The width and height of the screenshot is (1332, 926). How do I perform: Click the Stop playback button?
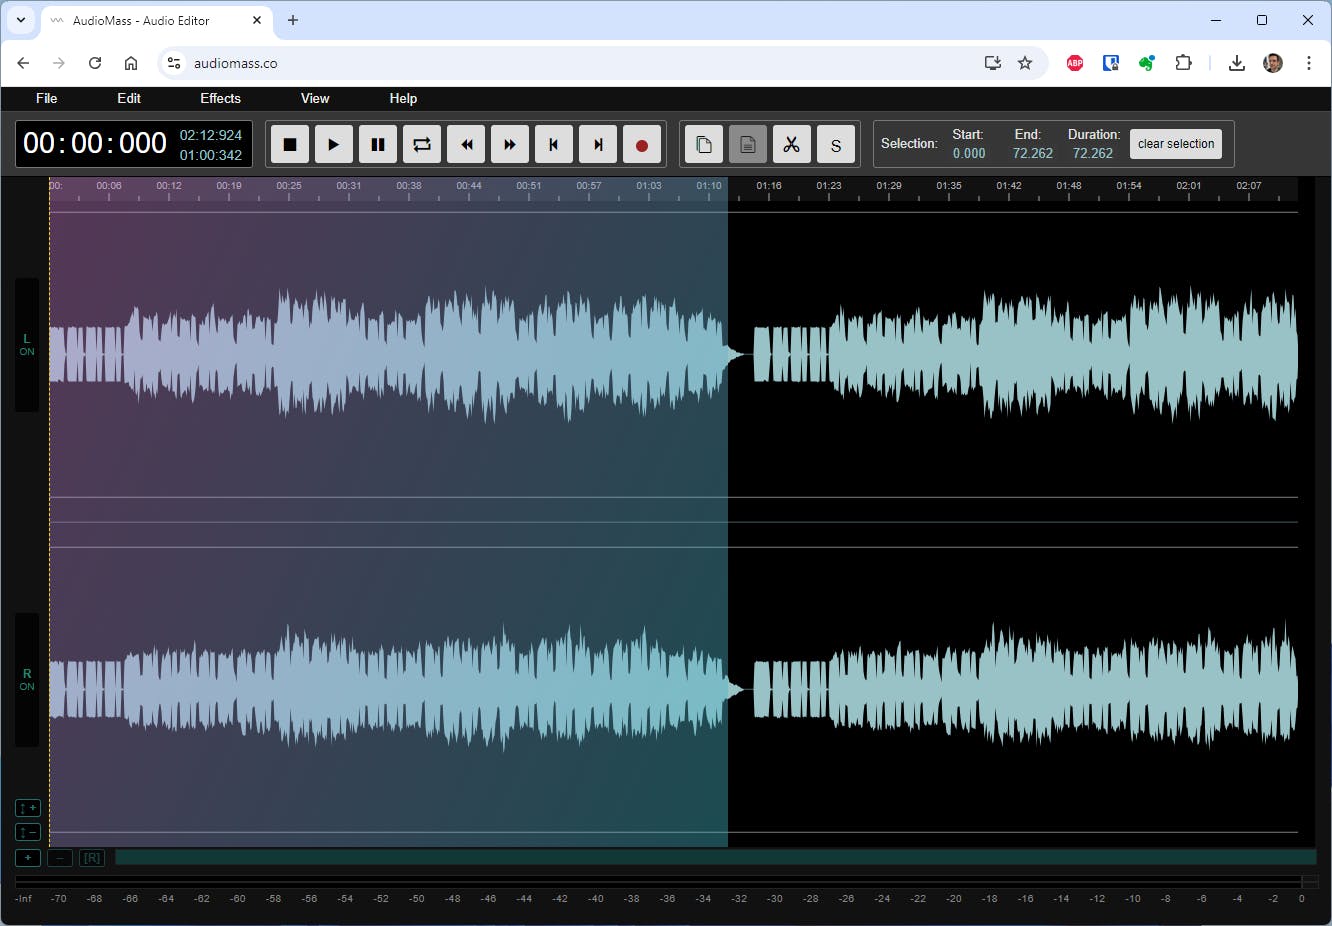point(290,145)
